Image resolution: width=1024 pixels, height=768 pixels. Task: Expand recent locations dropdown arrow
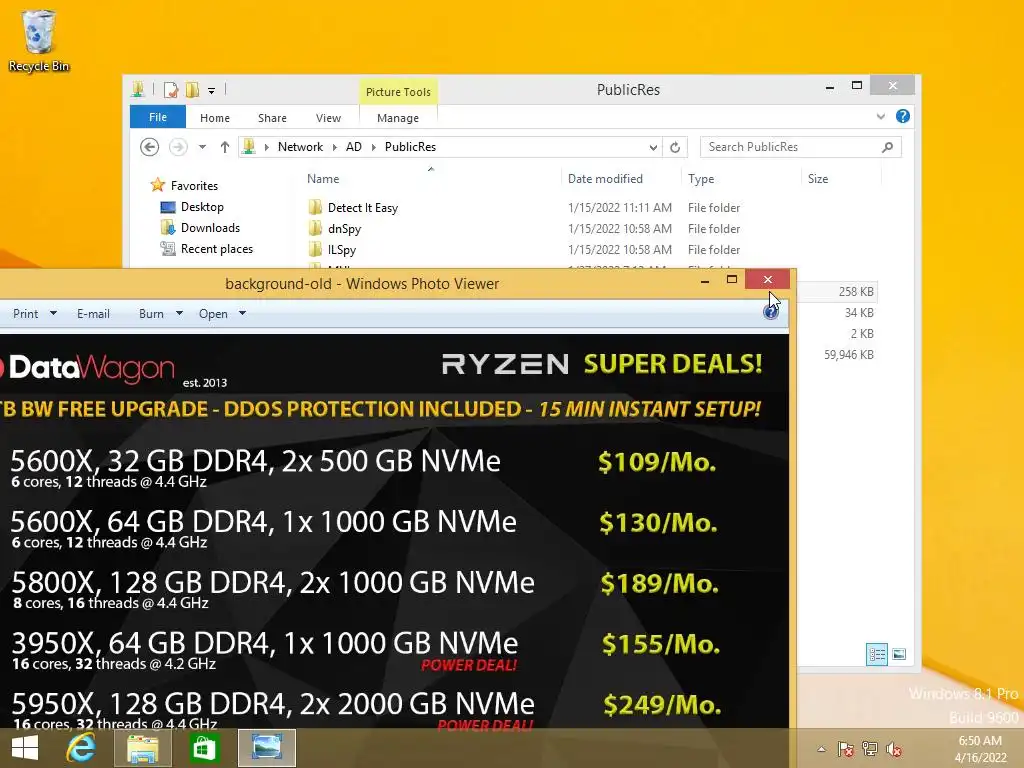point(202,147)
